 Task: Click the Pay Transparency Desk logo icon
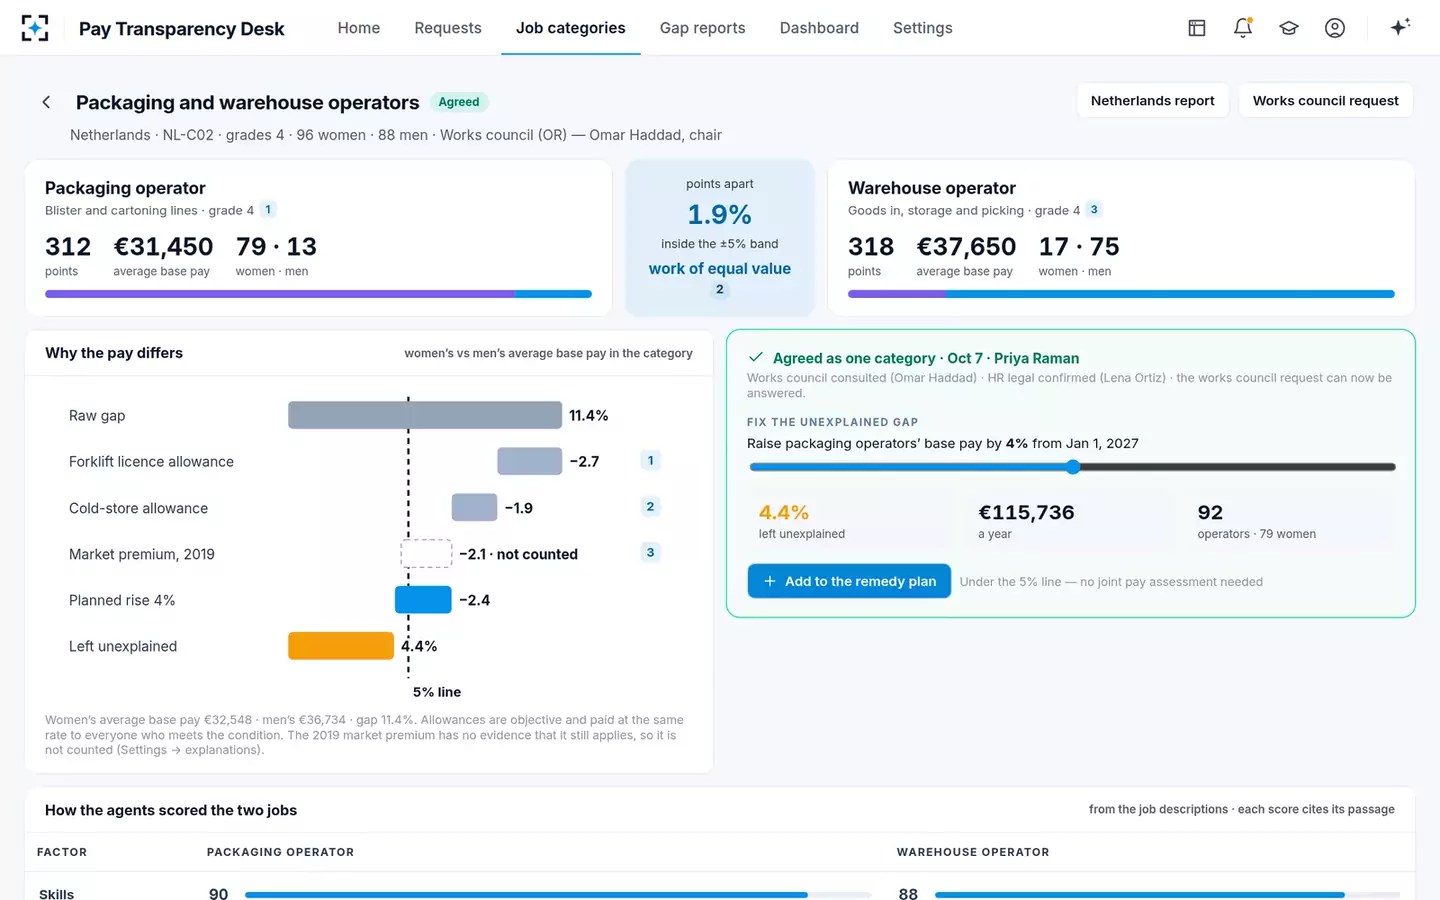pyautogui.click(x=35, y=28)
